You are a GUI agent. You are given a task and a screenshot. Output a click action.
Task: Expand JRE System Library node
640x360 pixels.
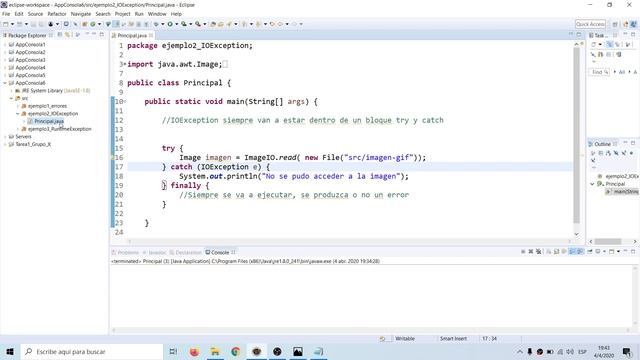pos(11,91)
